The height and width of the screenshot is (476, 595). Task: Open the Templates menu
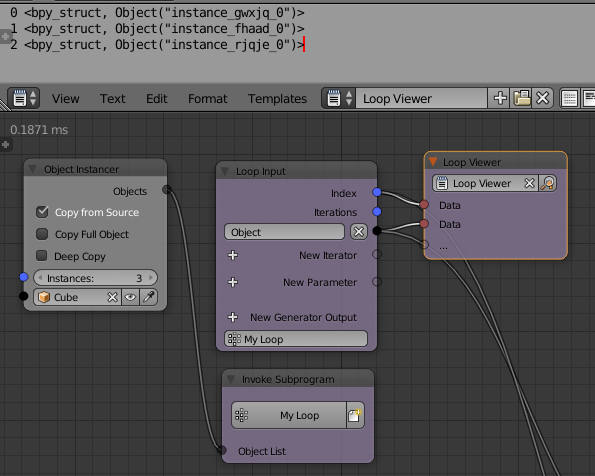click(277, 99)
